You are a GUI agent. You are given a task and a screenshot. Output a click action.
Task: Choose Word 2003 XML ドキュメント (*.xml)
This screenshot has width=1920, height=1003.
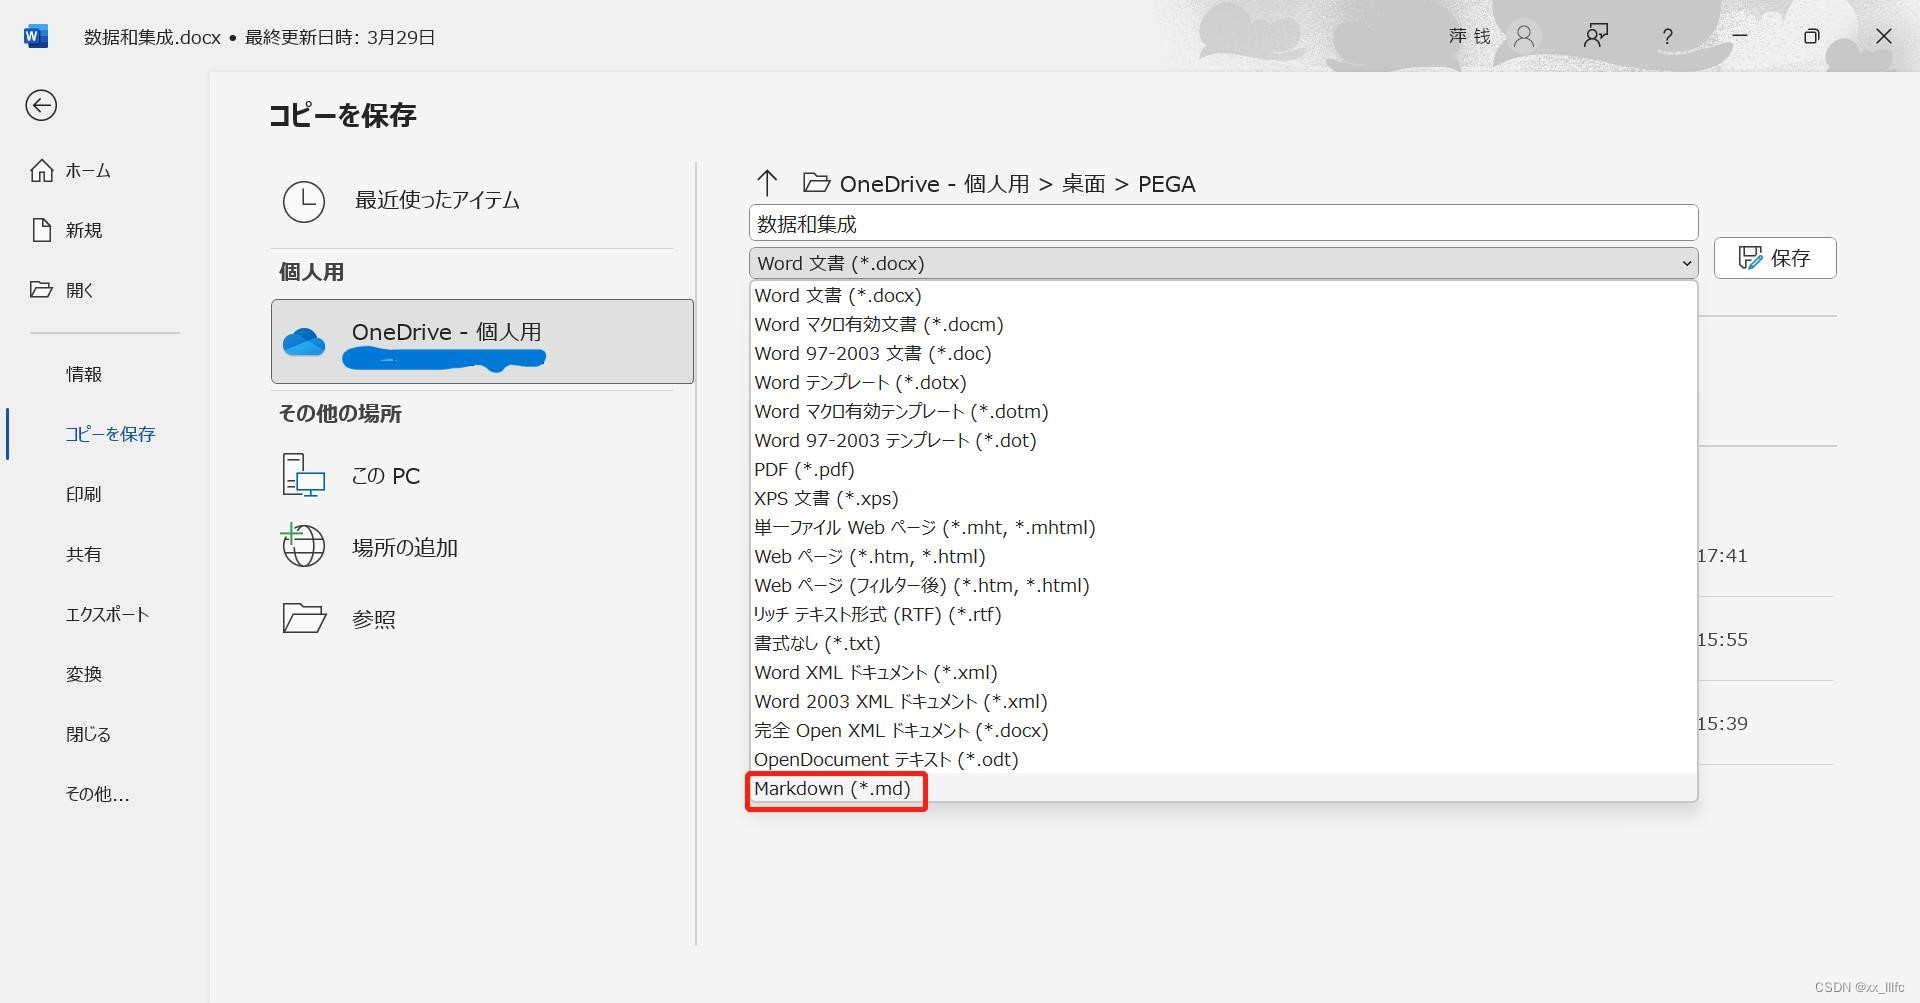tap(1223, 701)
